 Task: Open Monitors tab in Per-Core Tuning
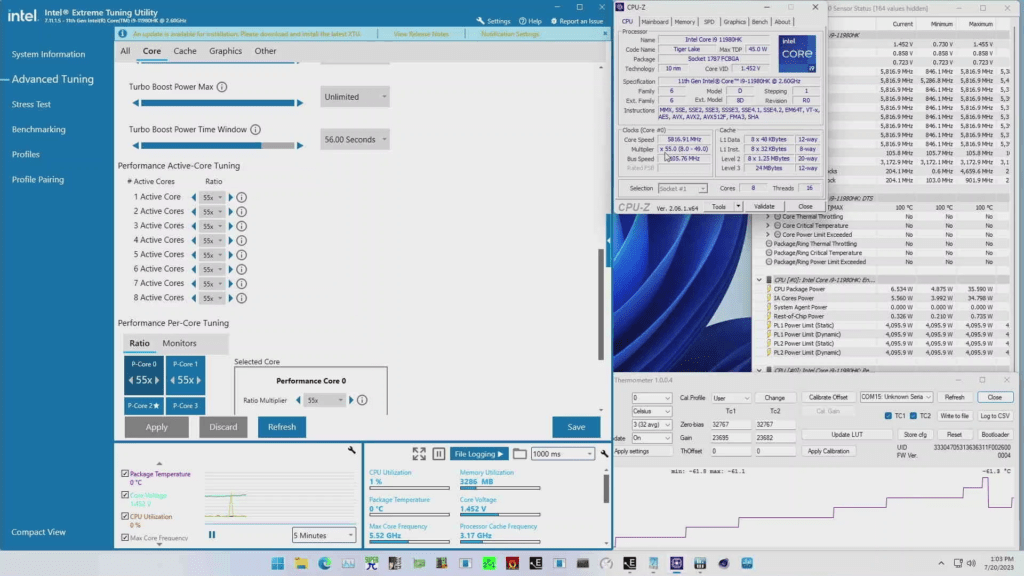180,343
